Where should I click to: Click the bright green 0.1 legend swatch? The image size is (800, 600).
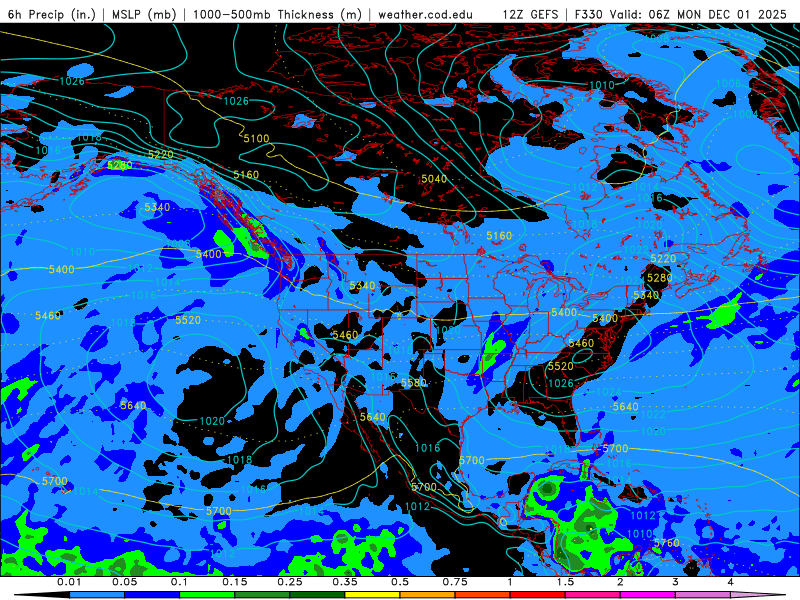[x=207, y=595]
